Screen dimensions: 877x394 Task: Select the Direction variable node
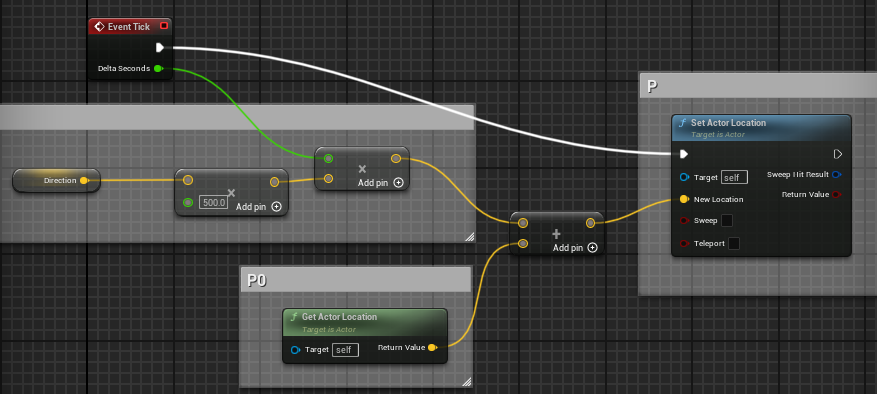point(56,180)
